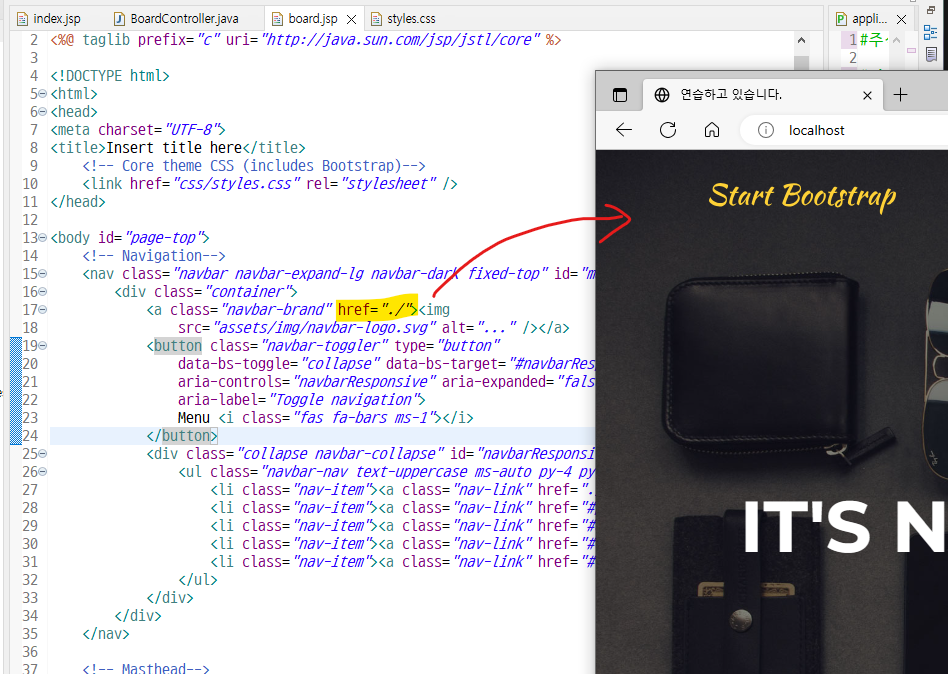Click the taglib uri string on line 2

point(400,40)
